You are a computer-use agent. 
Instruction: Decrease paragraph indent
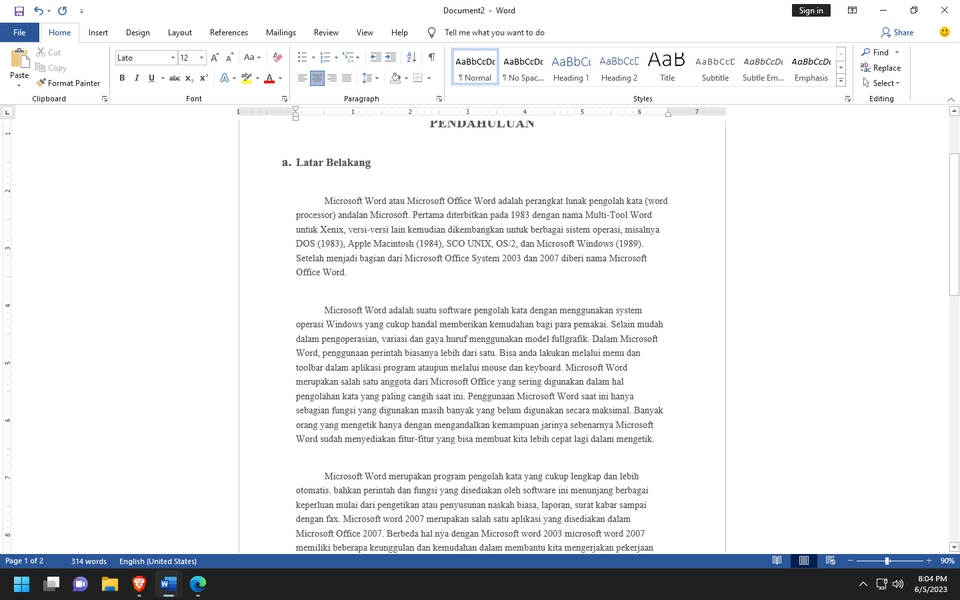point(375,58)
